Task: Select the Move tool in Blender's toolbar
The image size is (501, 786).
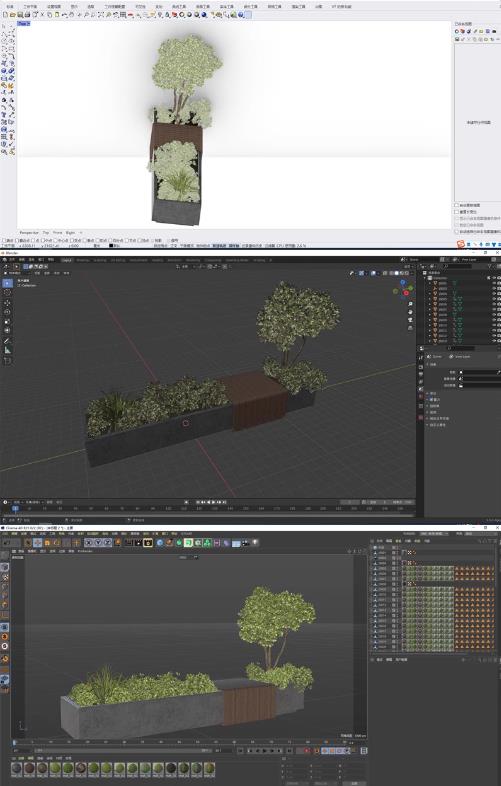Action: coord(8,303)
